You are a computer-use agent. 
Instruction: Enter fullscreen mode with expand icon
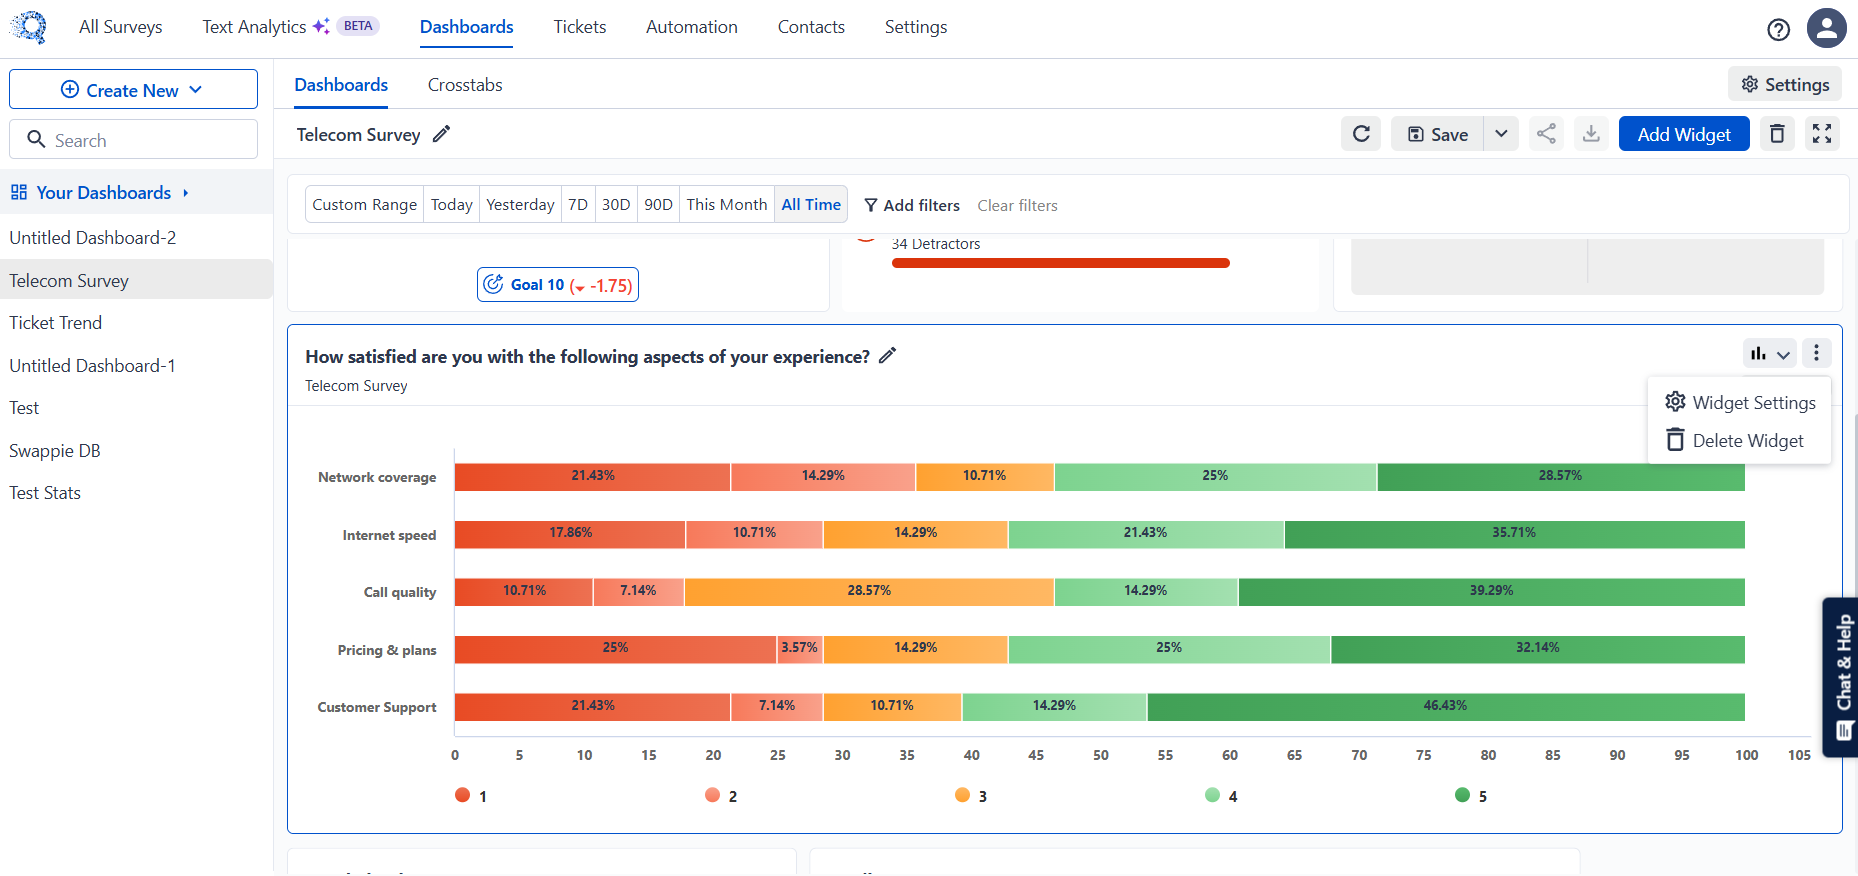point(1822,134)
